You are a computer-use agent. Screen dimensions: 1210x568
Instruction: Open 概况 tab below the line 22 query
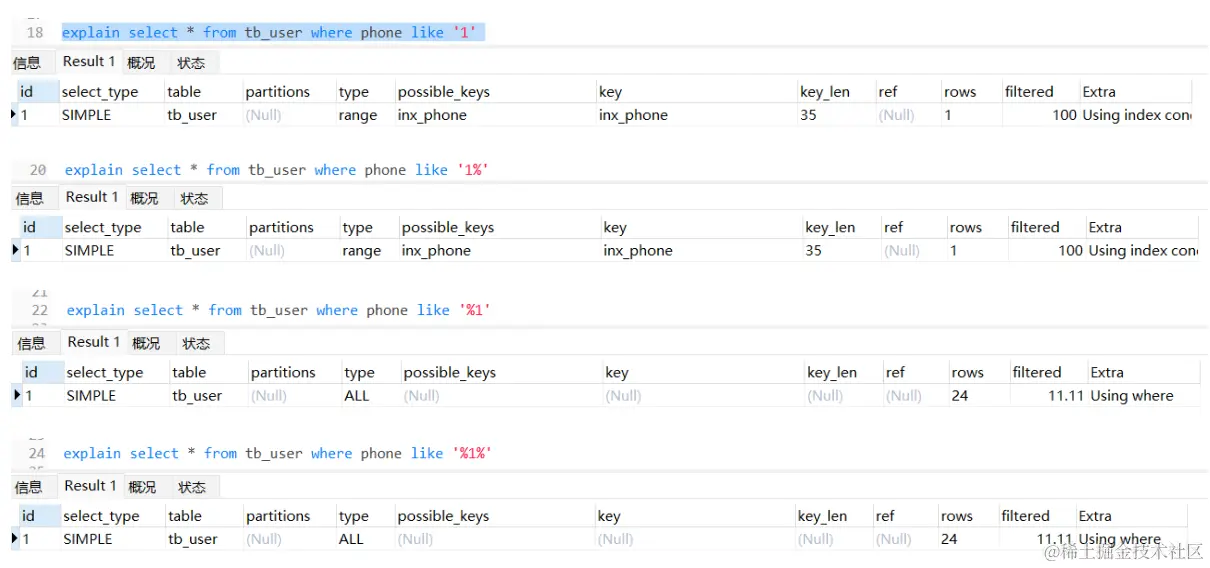point(146,343)
